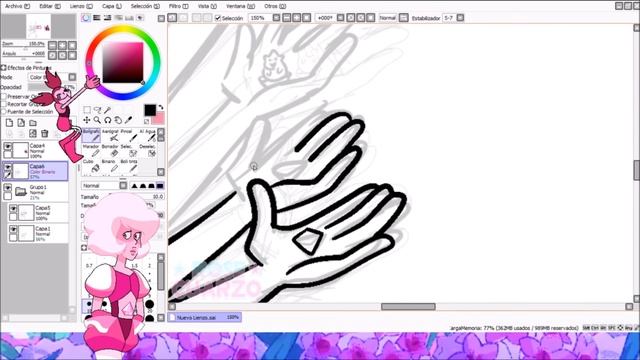Enable Preservar Opacidad checkbox
This screenshot has height=360, width=640.
pyautogui.click(x=4, y=96)
